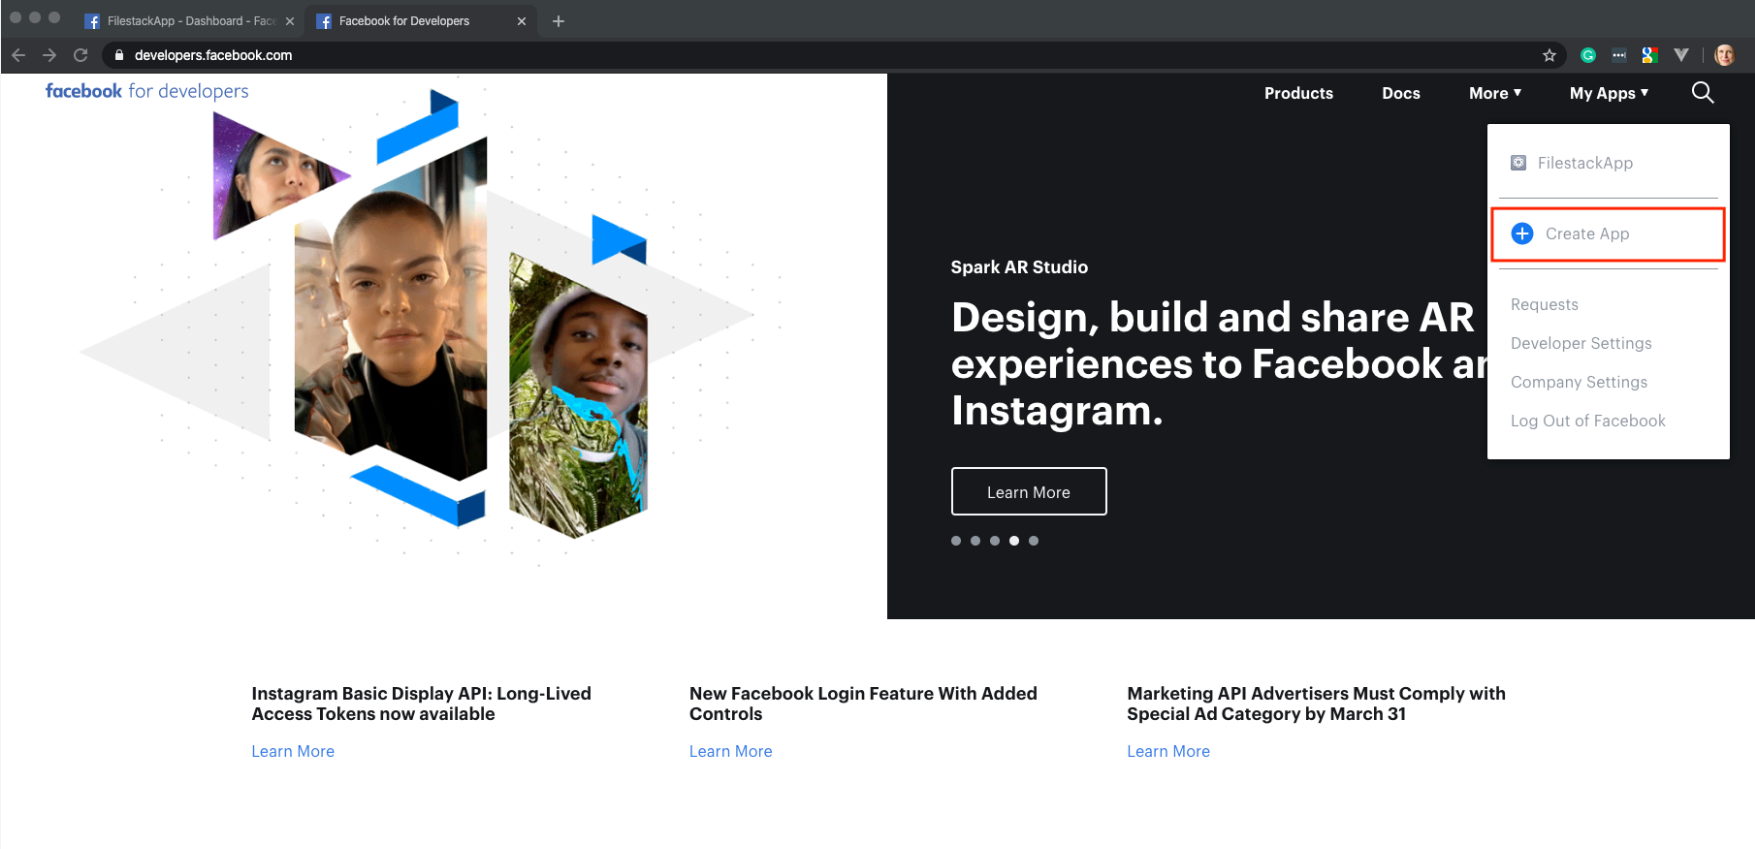
Task: Bookmark this page with star icon
Action: pos(1549,55)
